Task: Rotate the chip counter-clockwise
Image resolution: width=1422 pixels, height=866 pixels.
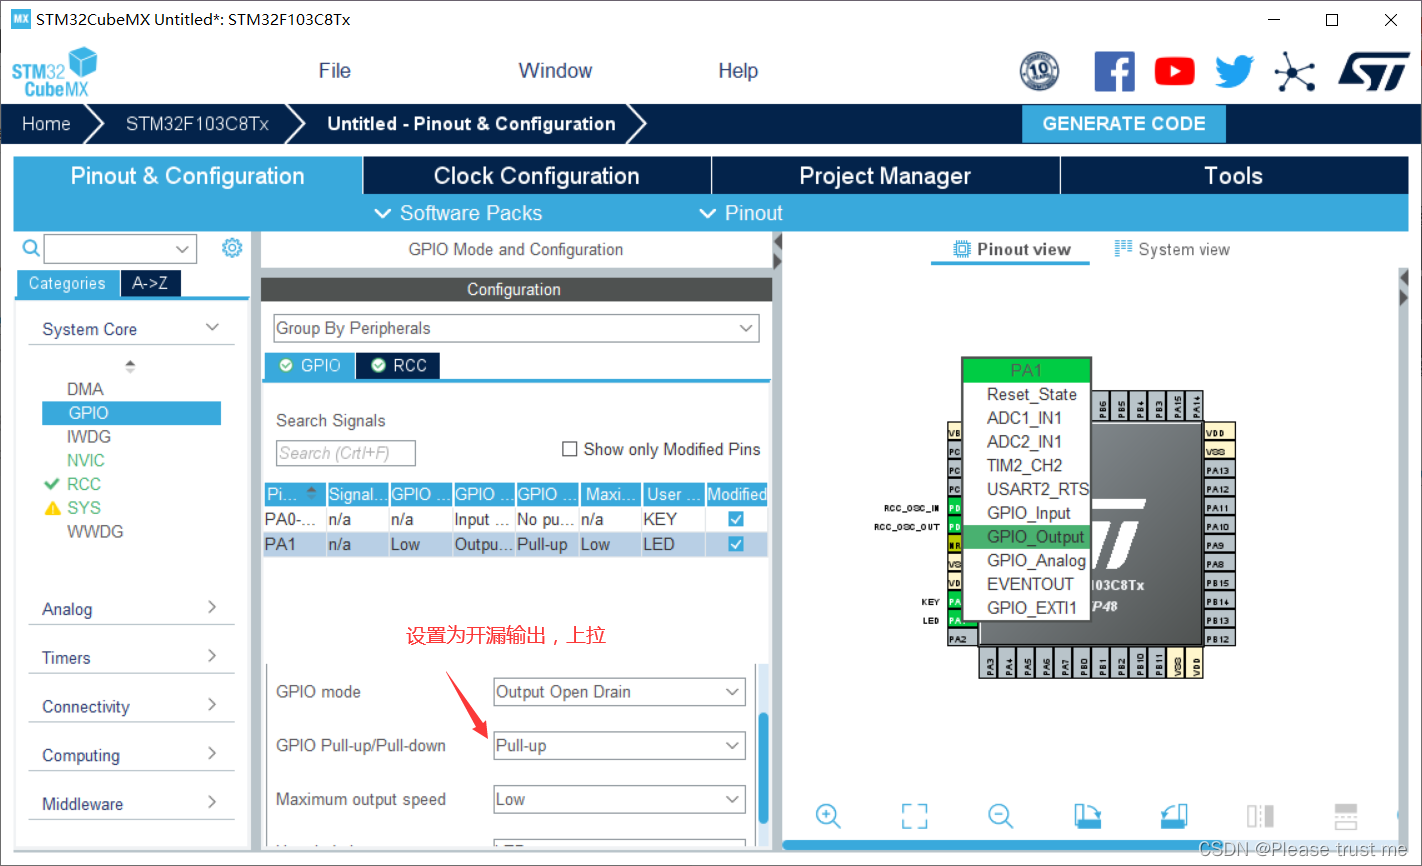Action: pos(1174,816)
